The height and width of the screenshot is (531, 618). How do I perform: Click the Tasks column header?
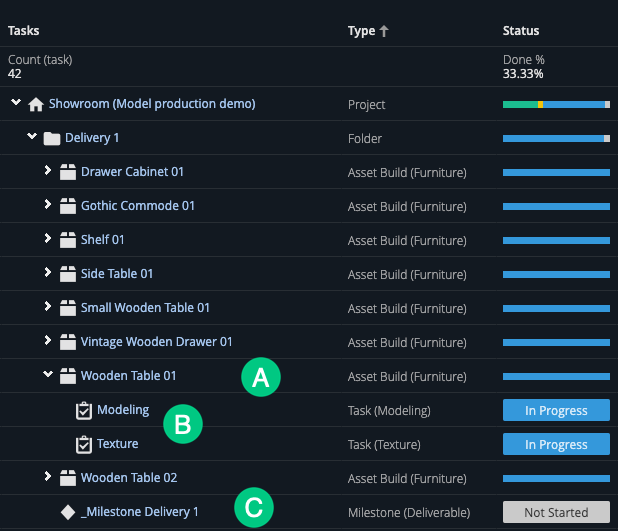point(24,31)
